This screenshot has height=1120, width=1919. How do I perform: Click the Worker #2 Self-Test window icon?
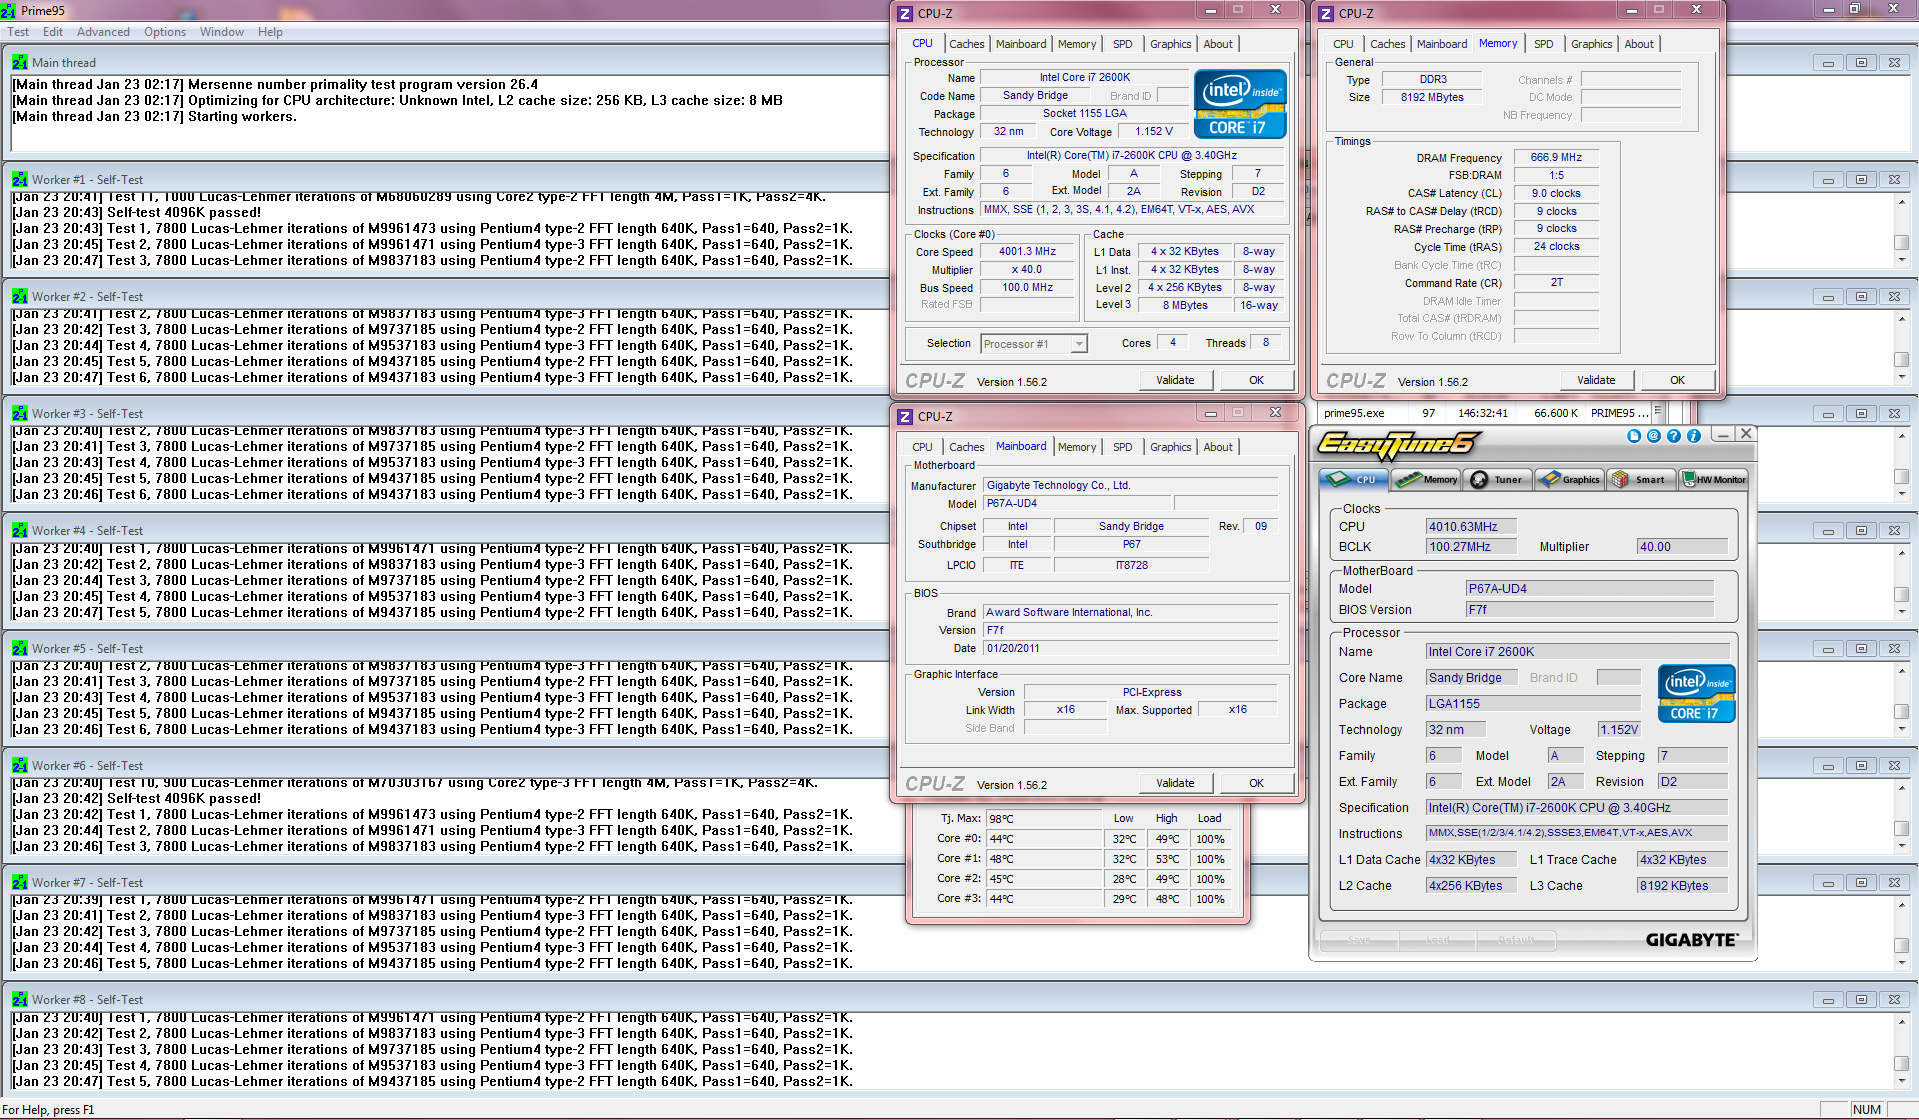click(x=20, y=296)
